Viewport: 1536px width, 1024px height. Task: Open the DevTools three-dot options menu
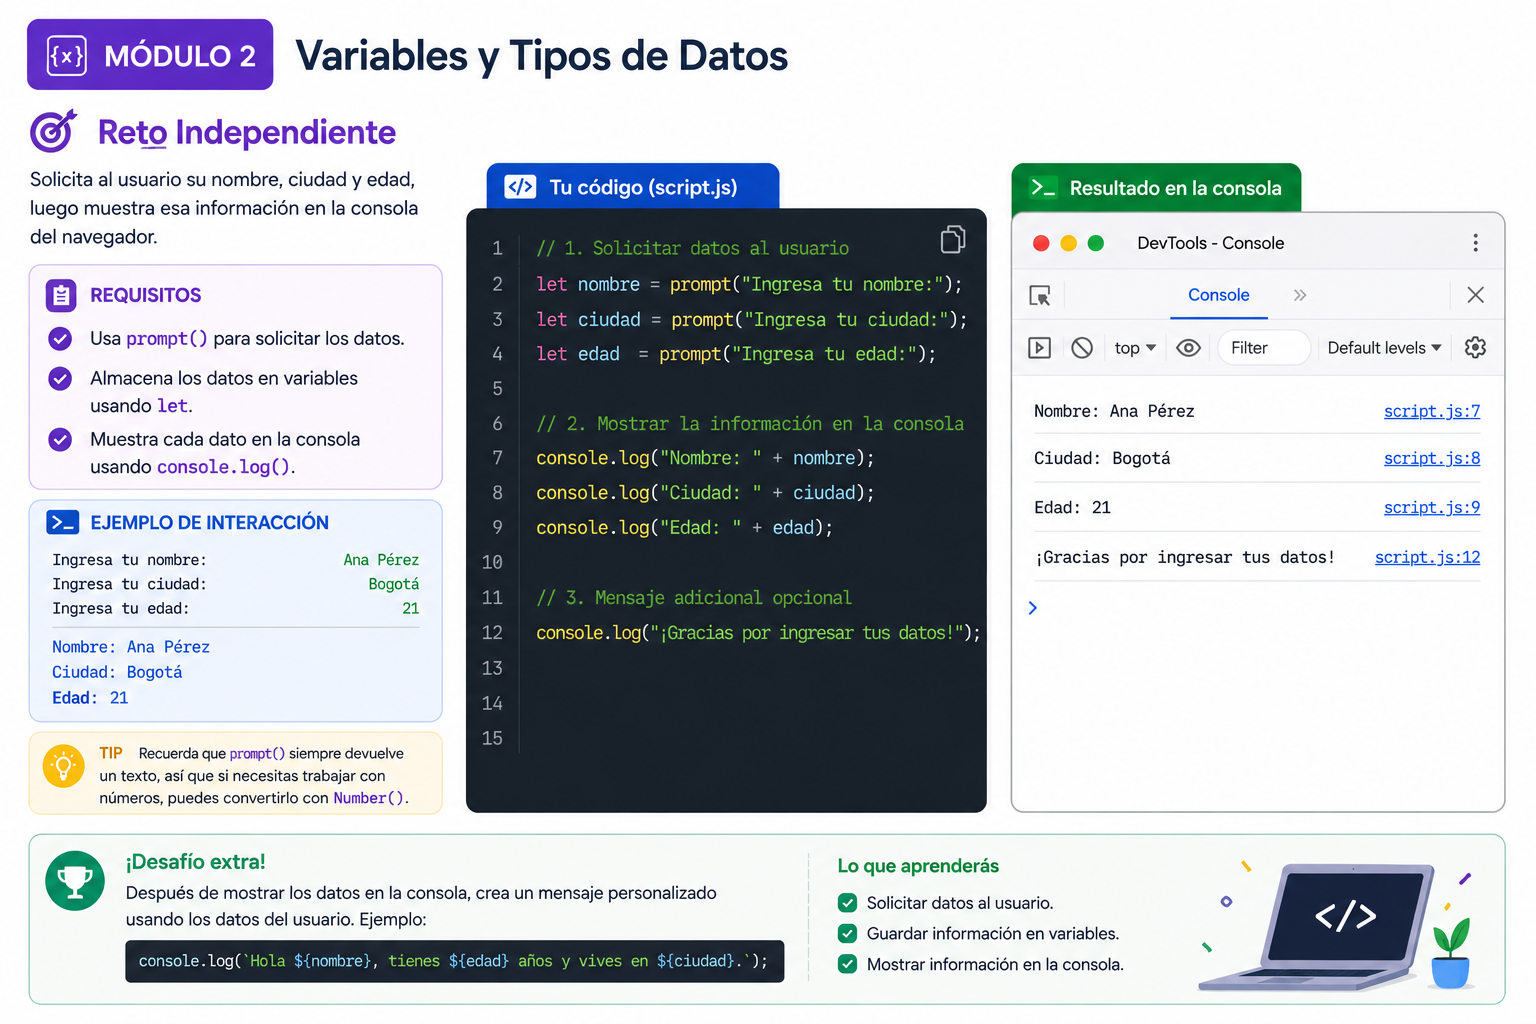[1475, 243]
